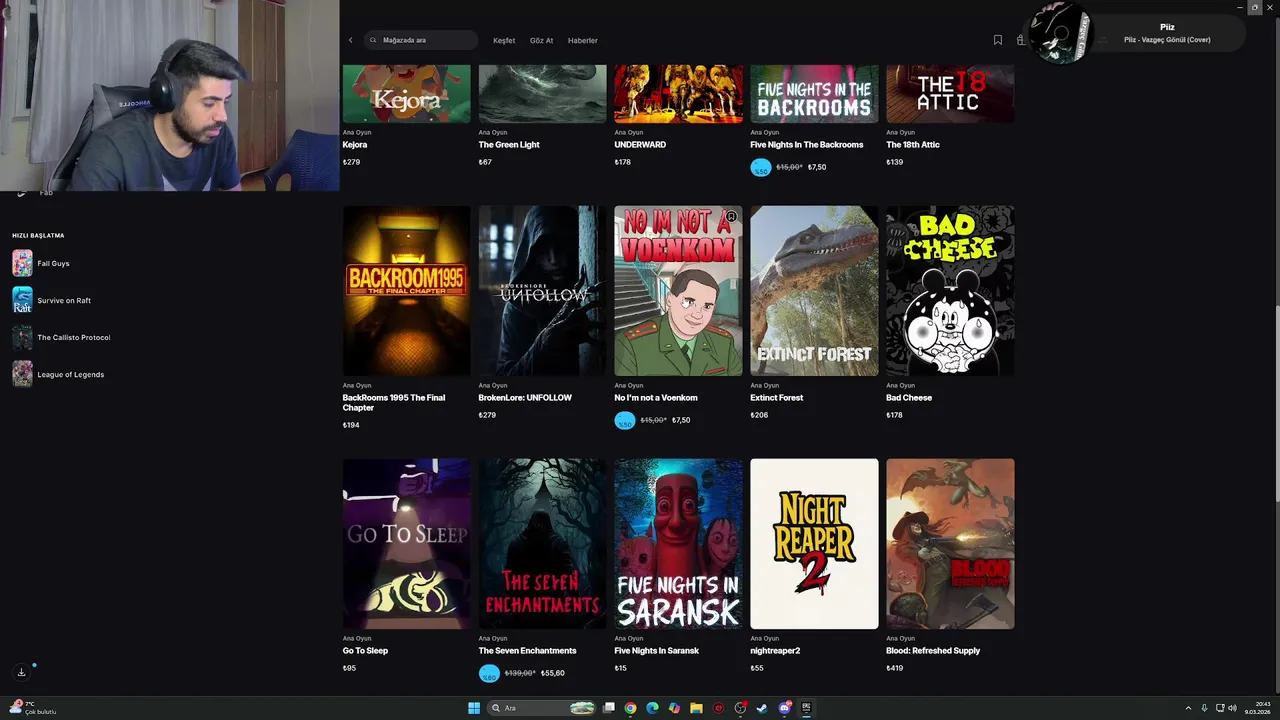Open File Explorer from taskbar

point(696,708)
